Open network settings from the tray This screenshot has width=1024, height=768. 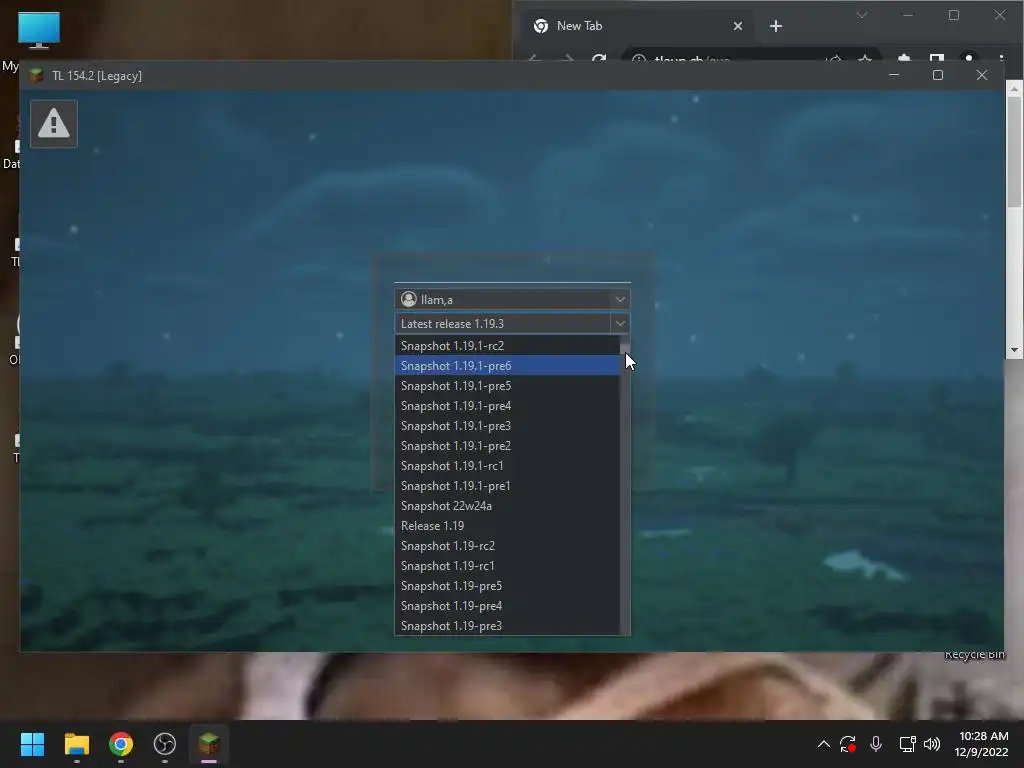[907, 744]
